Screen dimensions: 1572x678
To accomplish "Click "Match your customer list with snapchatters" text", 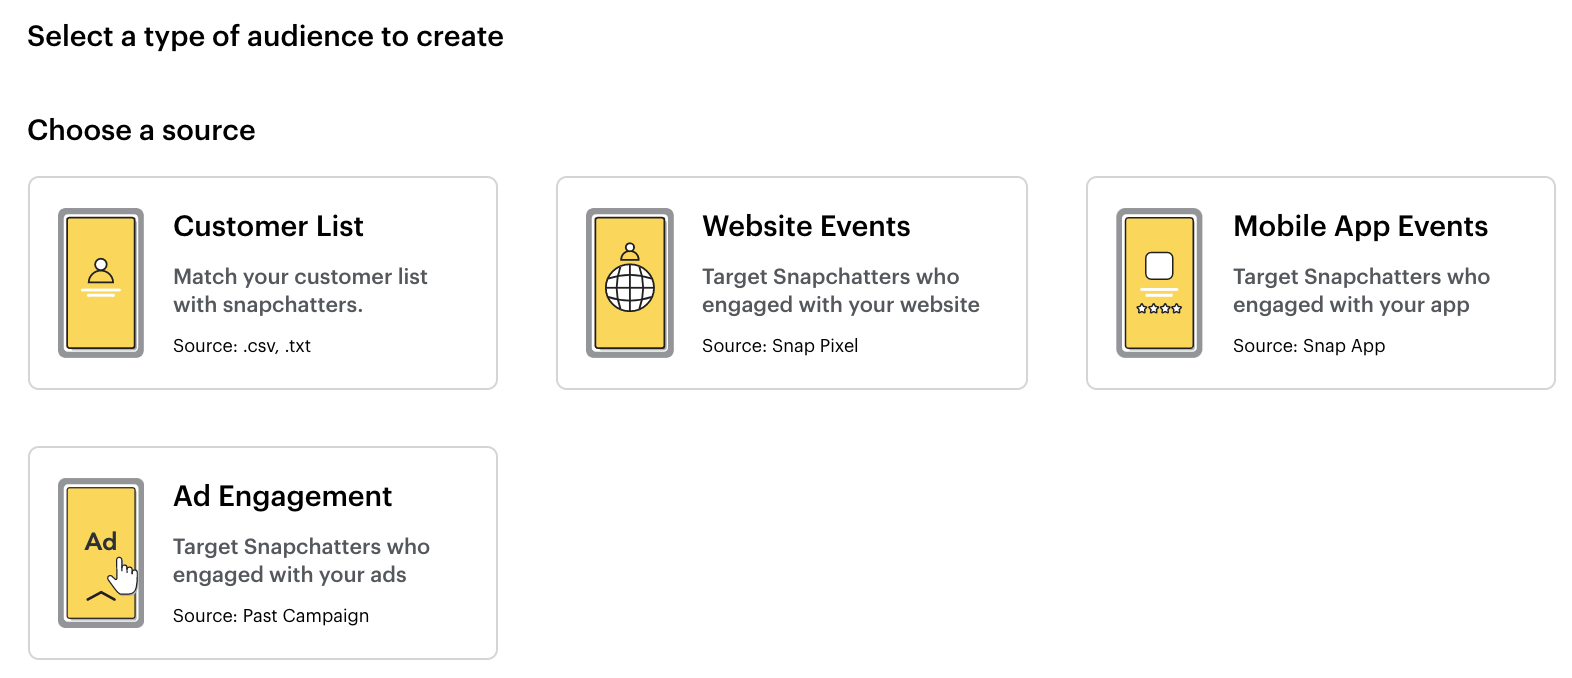I will [300, 290].
